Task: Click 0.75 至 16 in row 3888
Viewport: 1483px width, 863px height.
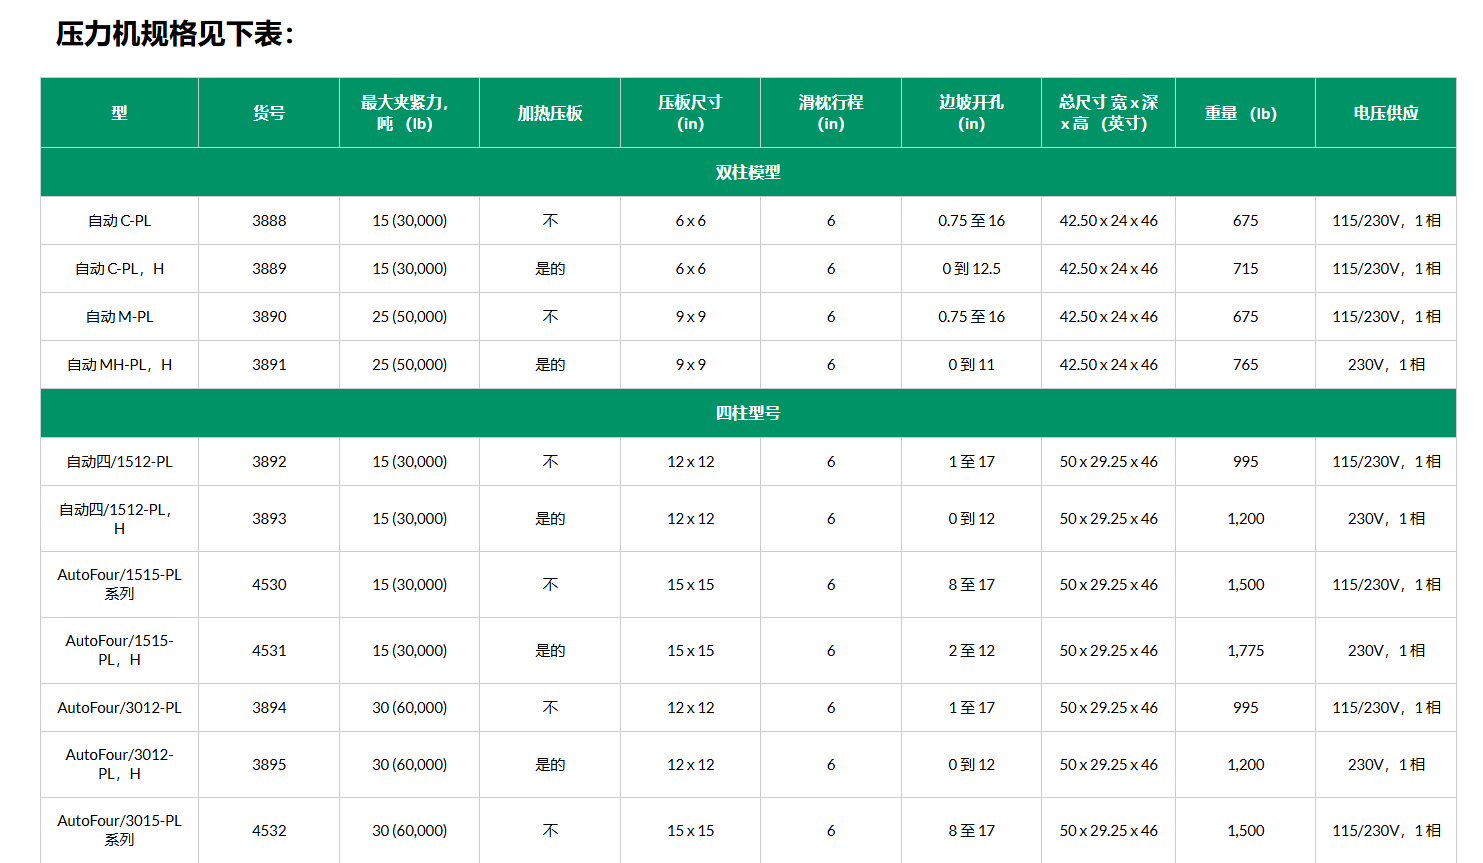Action: pyautogui.click(x=971, y=221)
